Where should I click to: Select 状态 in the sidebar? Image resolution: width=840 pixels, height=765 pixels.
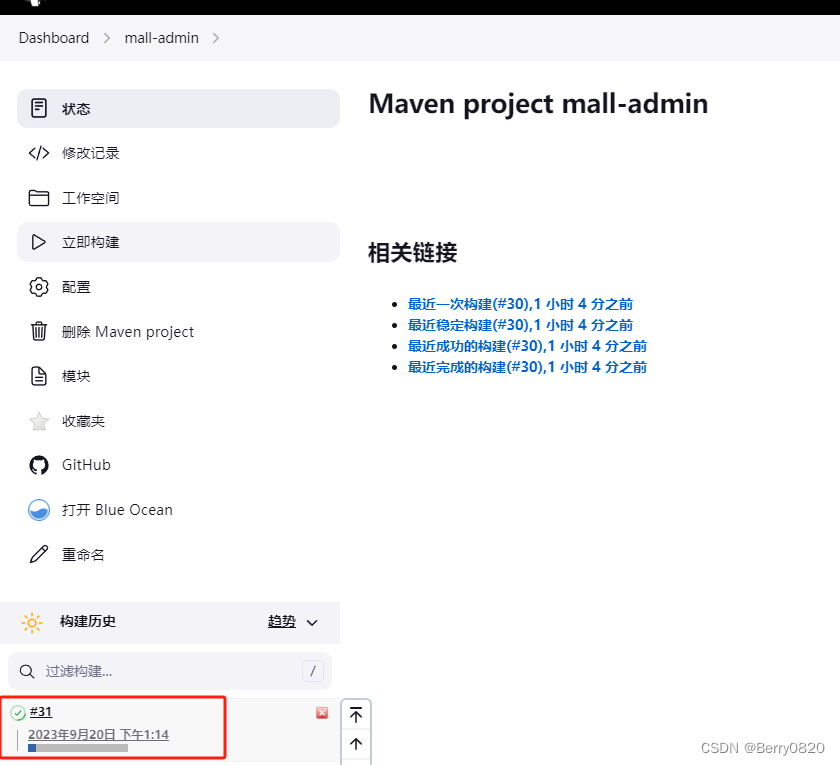tap(178, 108)
